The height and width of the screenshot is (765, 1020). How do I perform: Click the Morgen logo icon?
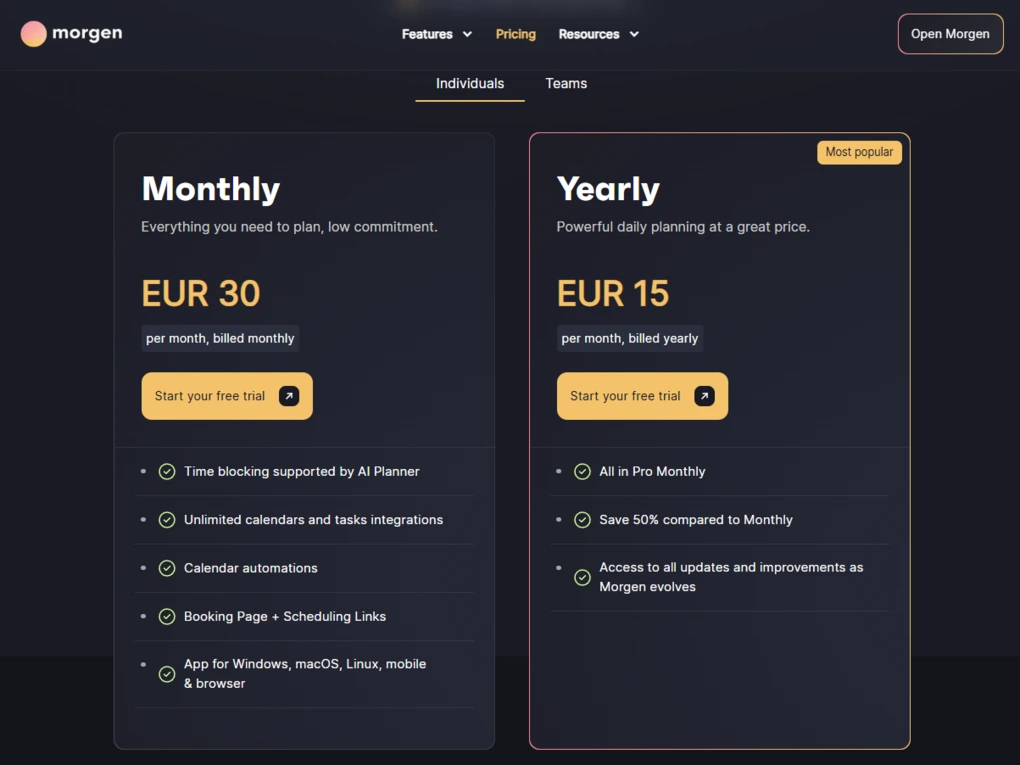pyautogui.click(x=34, y=33)
